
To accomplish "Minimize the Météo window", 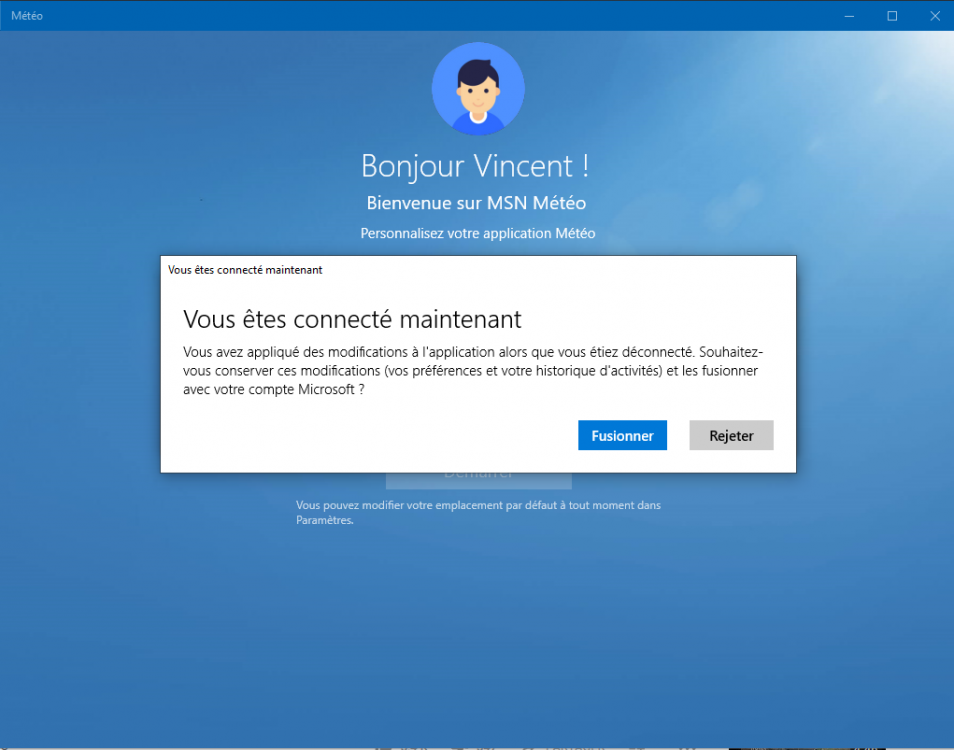I will (849, 16).
